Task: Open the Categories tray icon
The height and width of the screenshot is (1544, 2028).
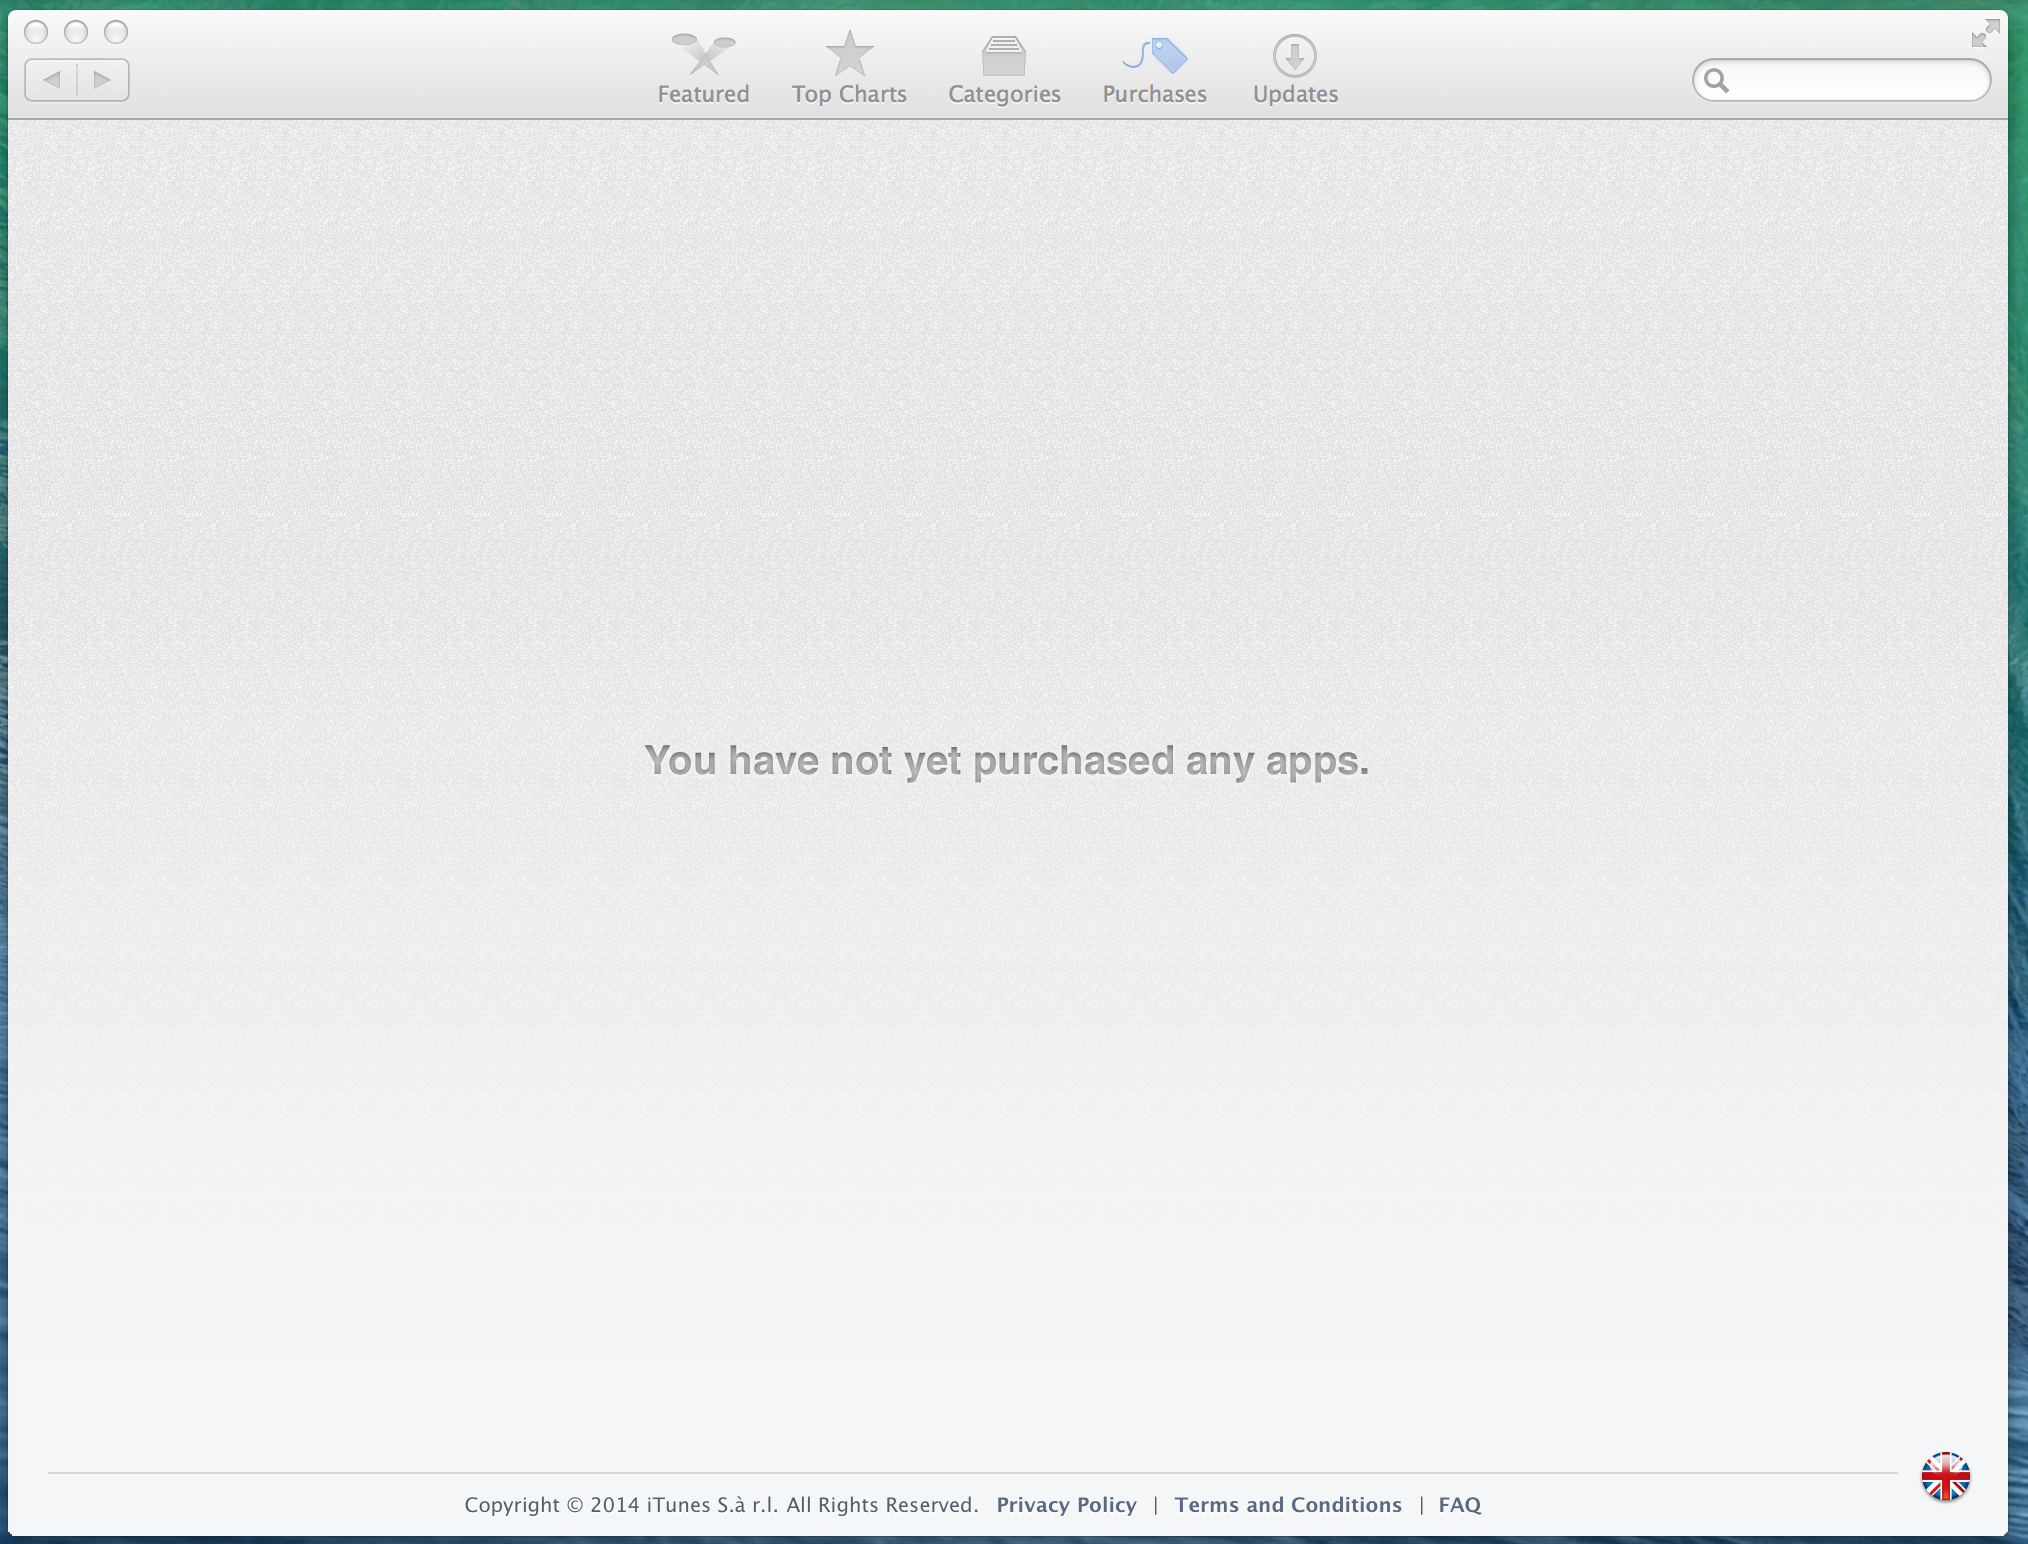Action: pos(1003,56)
